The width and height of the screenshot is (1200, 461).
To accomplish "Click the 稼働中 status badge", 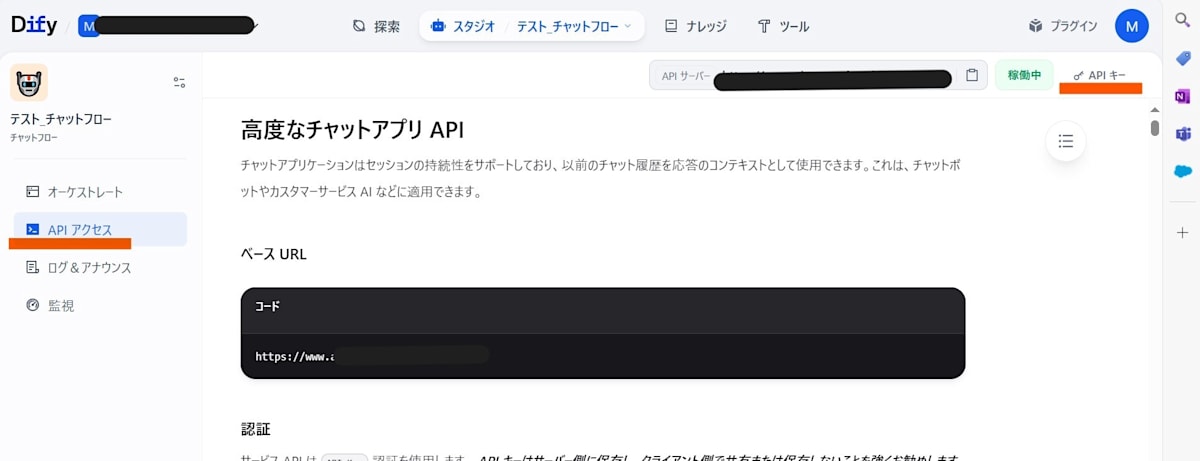I will click(1024, 75).
